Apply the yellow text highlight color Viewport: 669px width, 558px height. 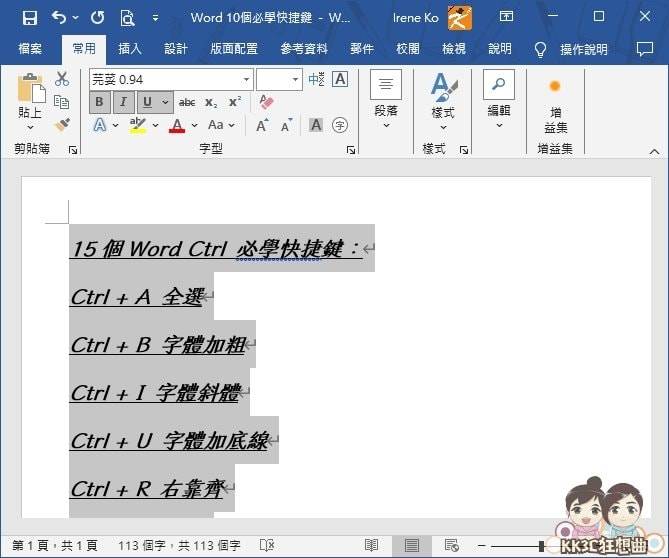point(138,125)
